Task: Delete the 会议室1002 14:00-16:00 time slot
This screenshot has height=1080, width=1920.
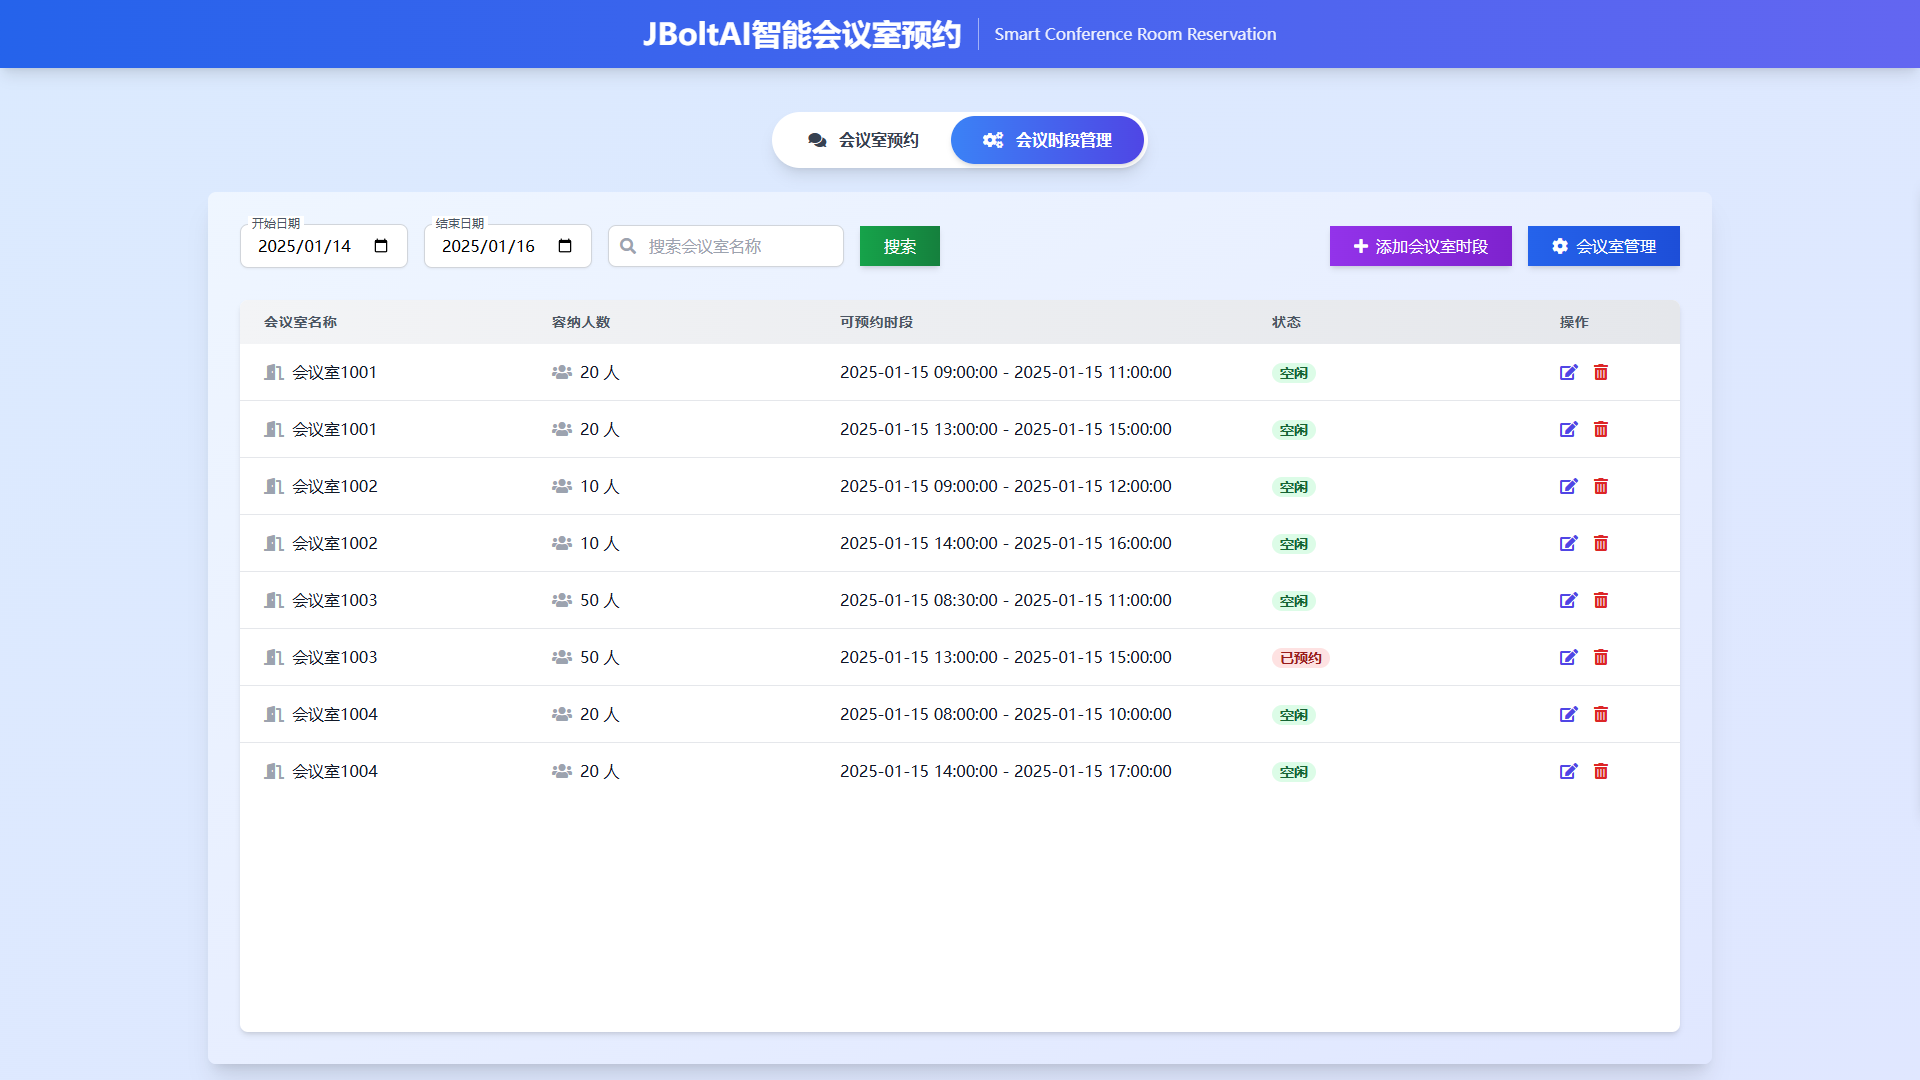Action: (x=1601, y=543)
